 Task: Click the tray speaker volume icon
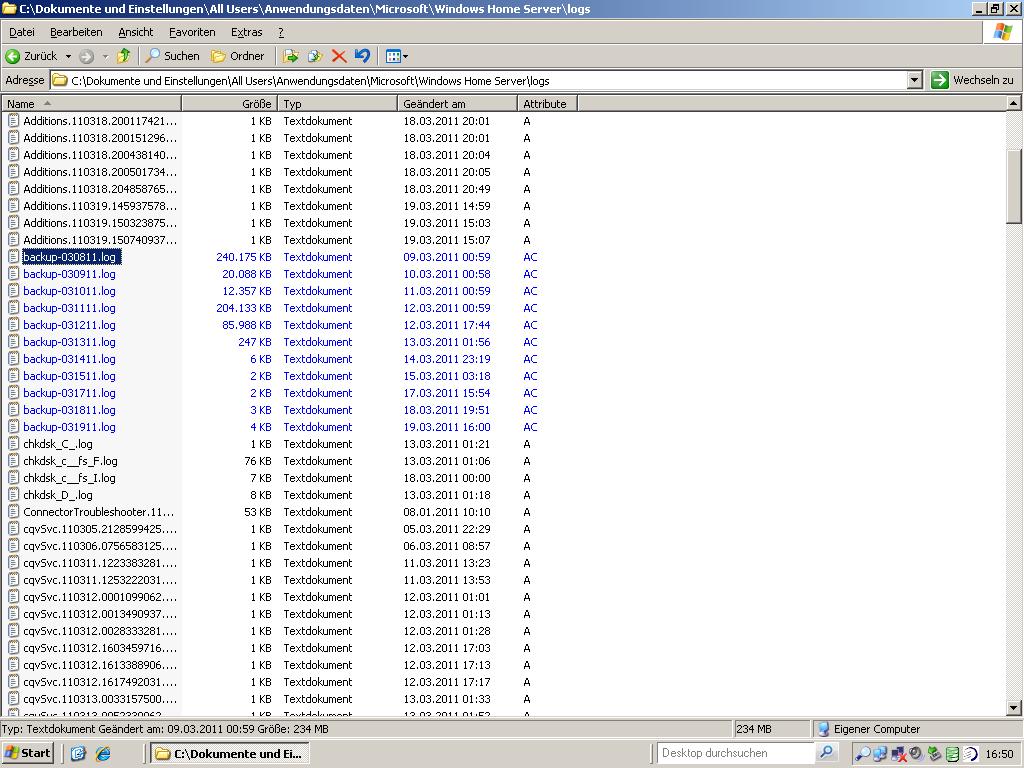[x=916, y=754]
